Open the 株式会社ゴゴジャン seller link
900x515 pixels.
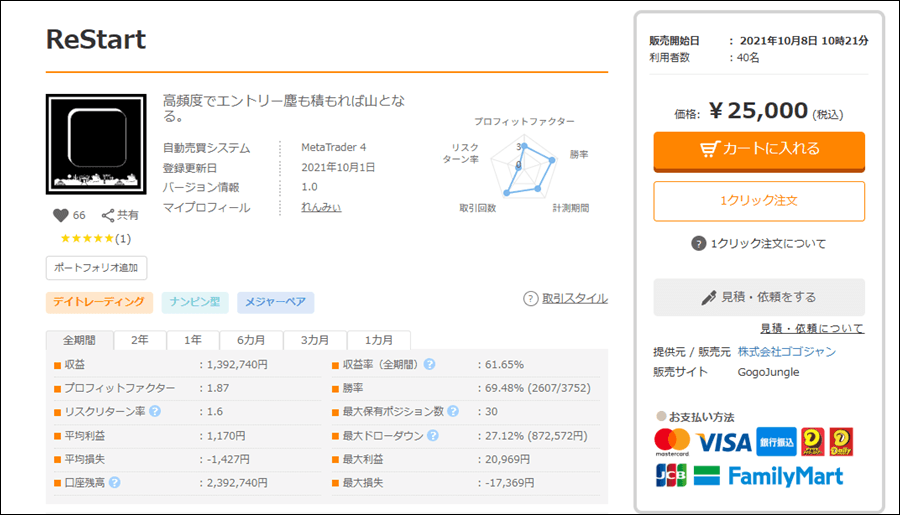pos(786,352)
